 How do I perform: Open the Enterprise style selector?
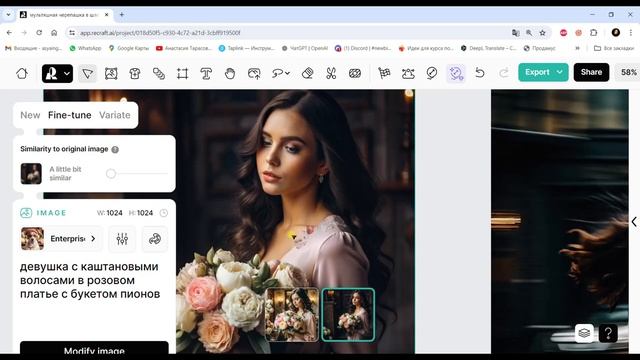[61, 238]
